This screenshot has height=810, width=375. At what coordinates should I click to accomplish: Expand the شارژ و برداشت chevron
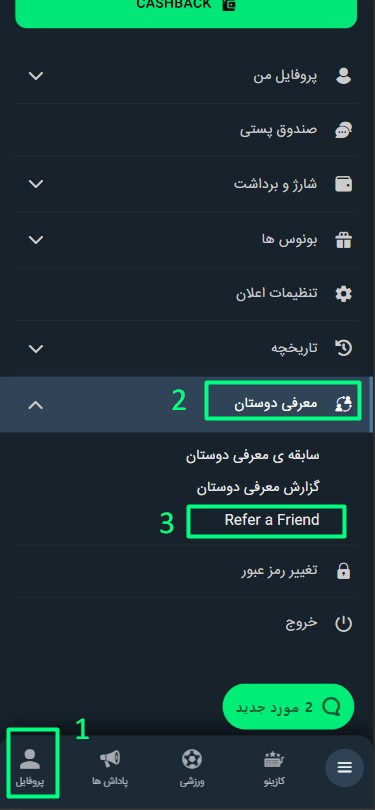pos(36,184)
